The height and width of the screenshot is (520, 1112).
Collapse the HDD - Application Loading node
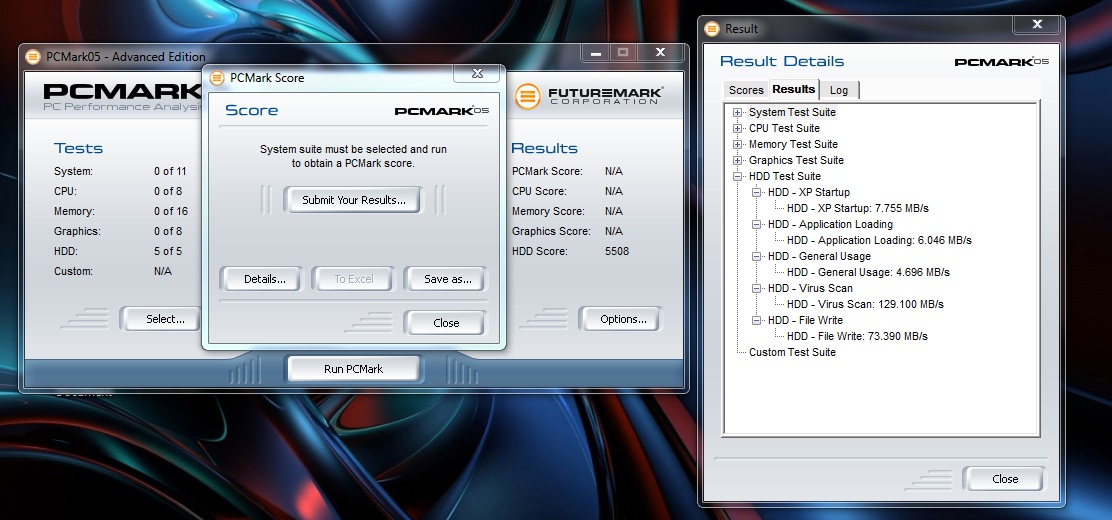[757, 224]
